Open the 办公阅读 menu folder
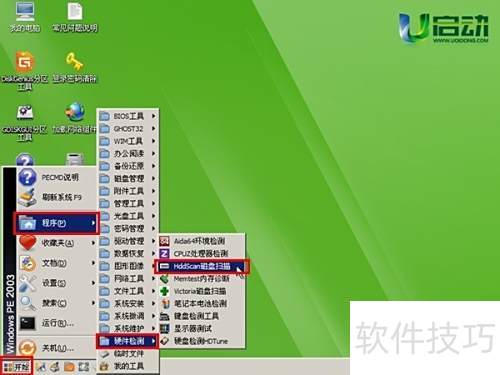This screenshot has height=375, width=500. [128, 154]
